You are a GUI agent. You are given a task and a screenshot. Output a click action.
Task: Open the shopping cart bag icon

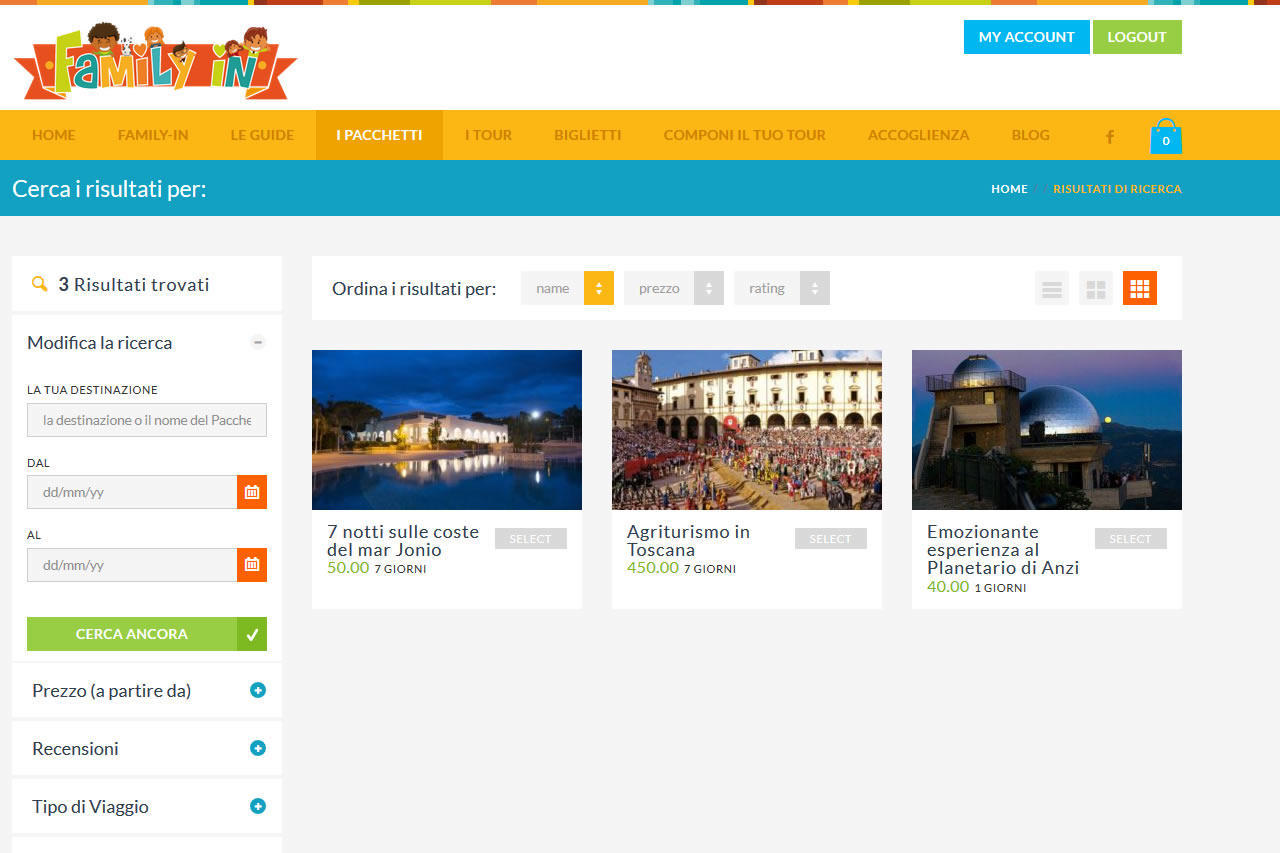point(1165,137)
